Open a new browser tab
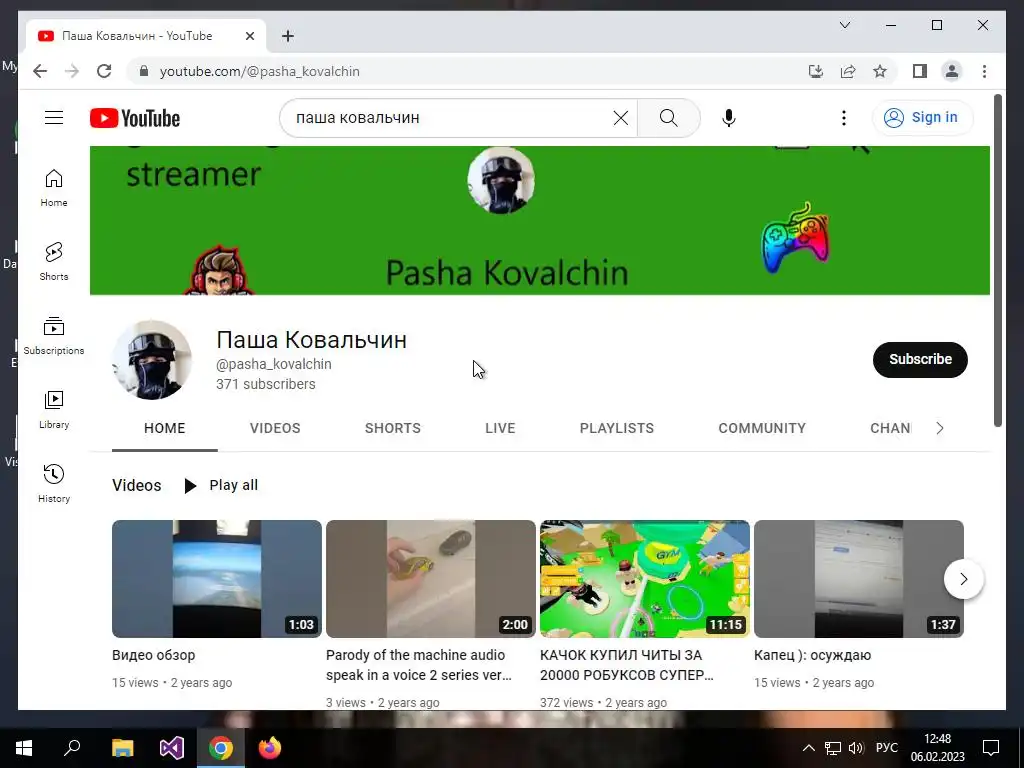This screenshot has height=768, width=1024. tap(288, 36)
